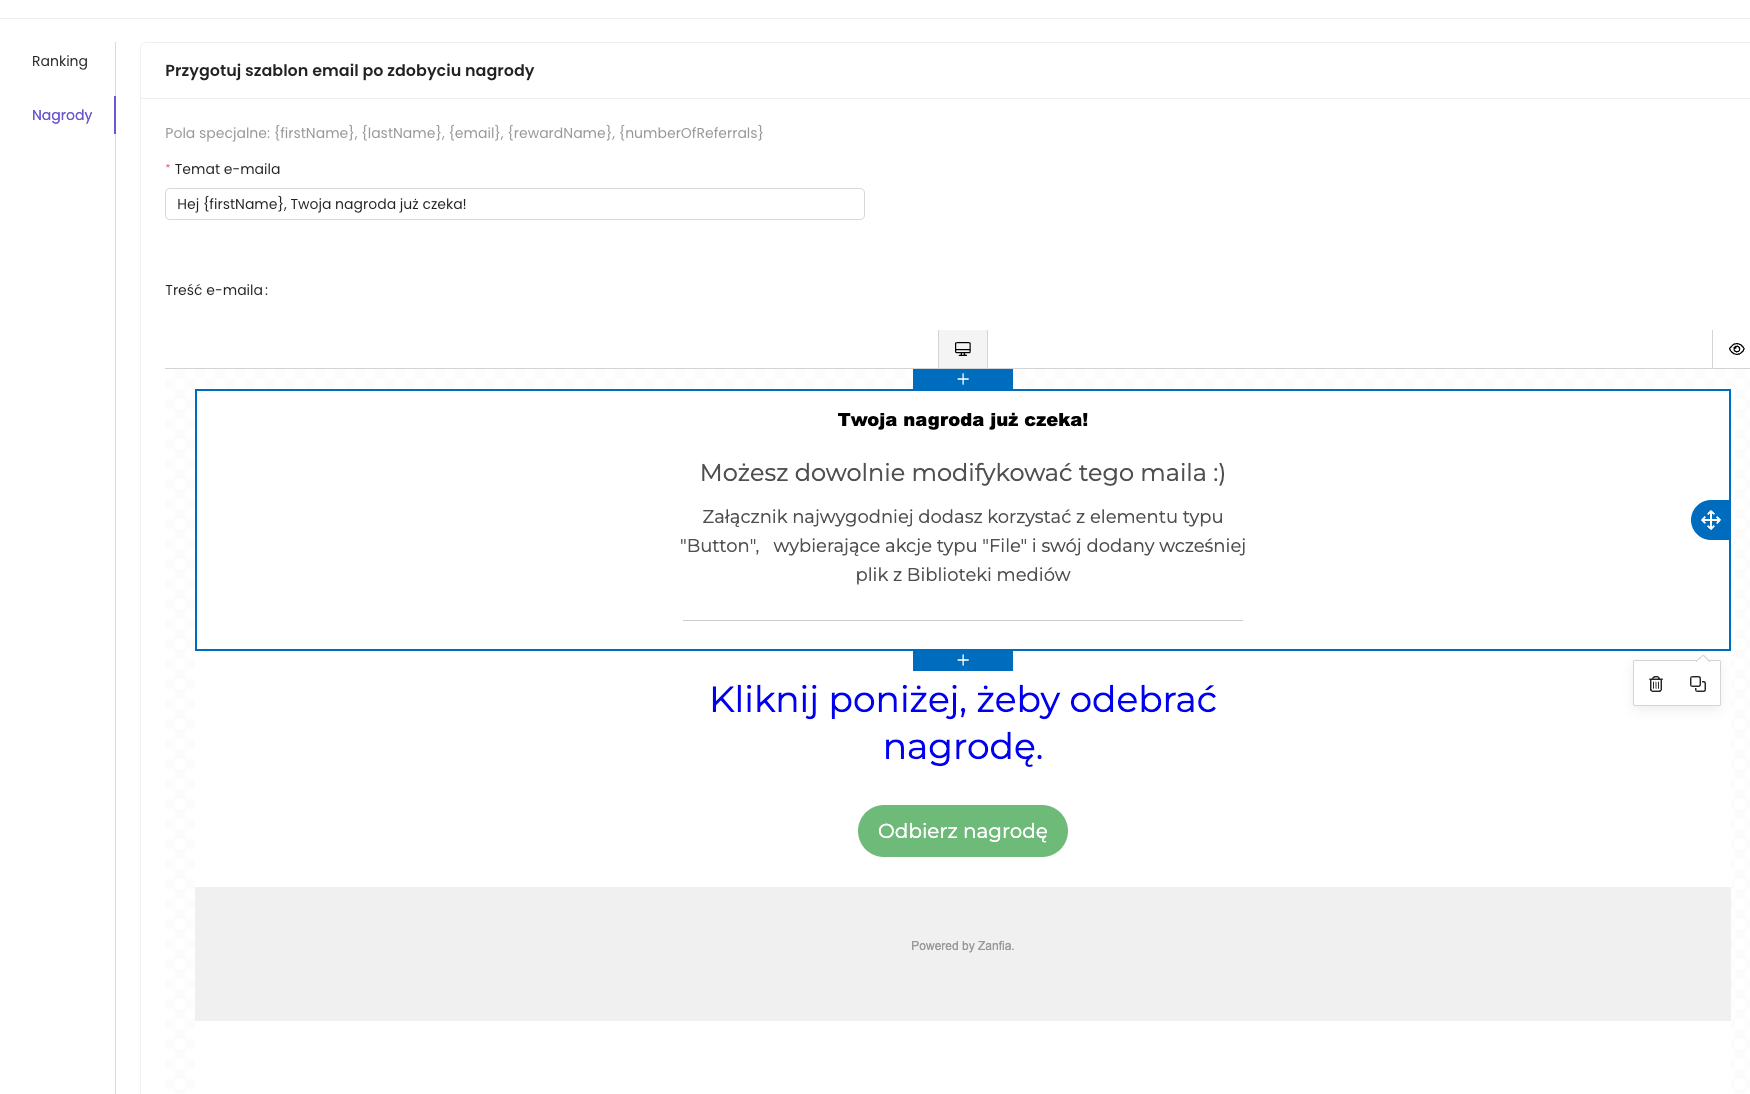Add block above selected section with plus
The height and width of the screenshot is (1094, 1750).
(x=962, y=379)
